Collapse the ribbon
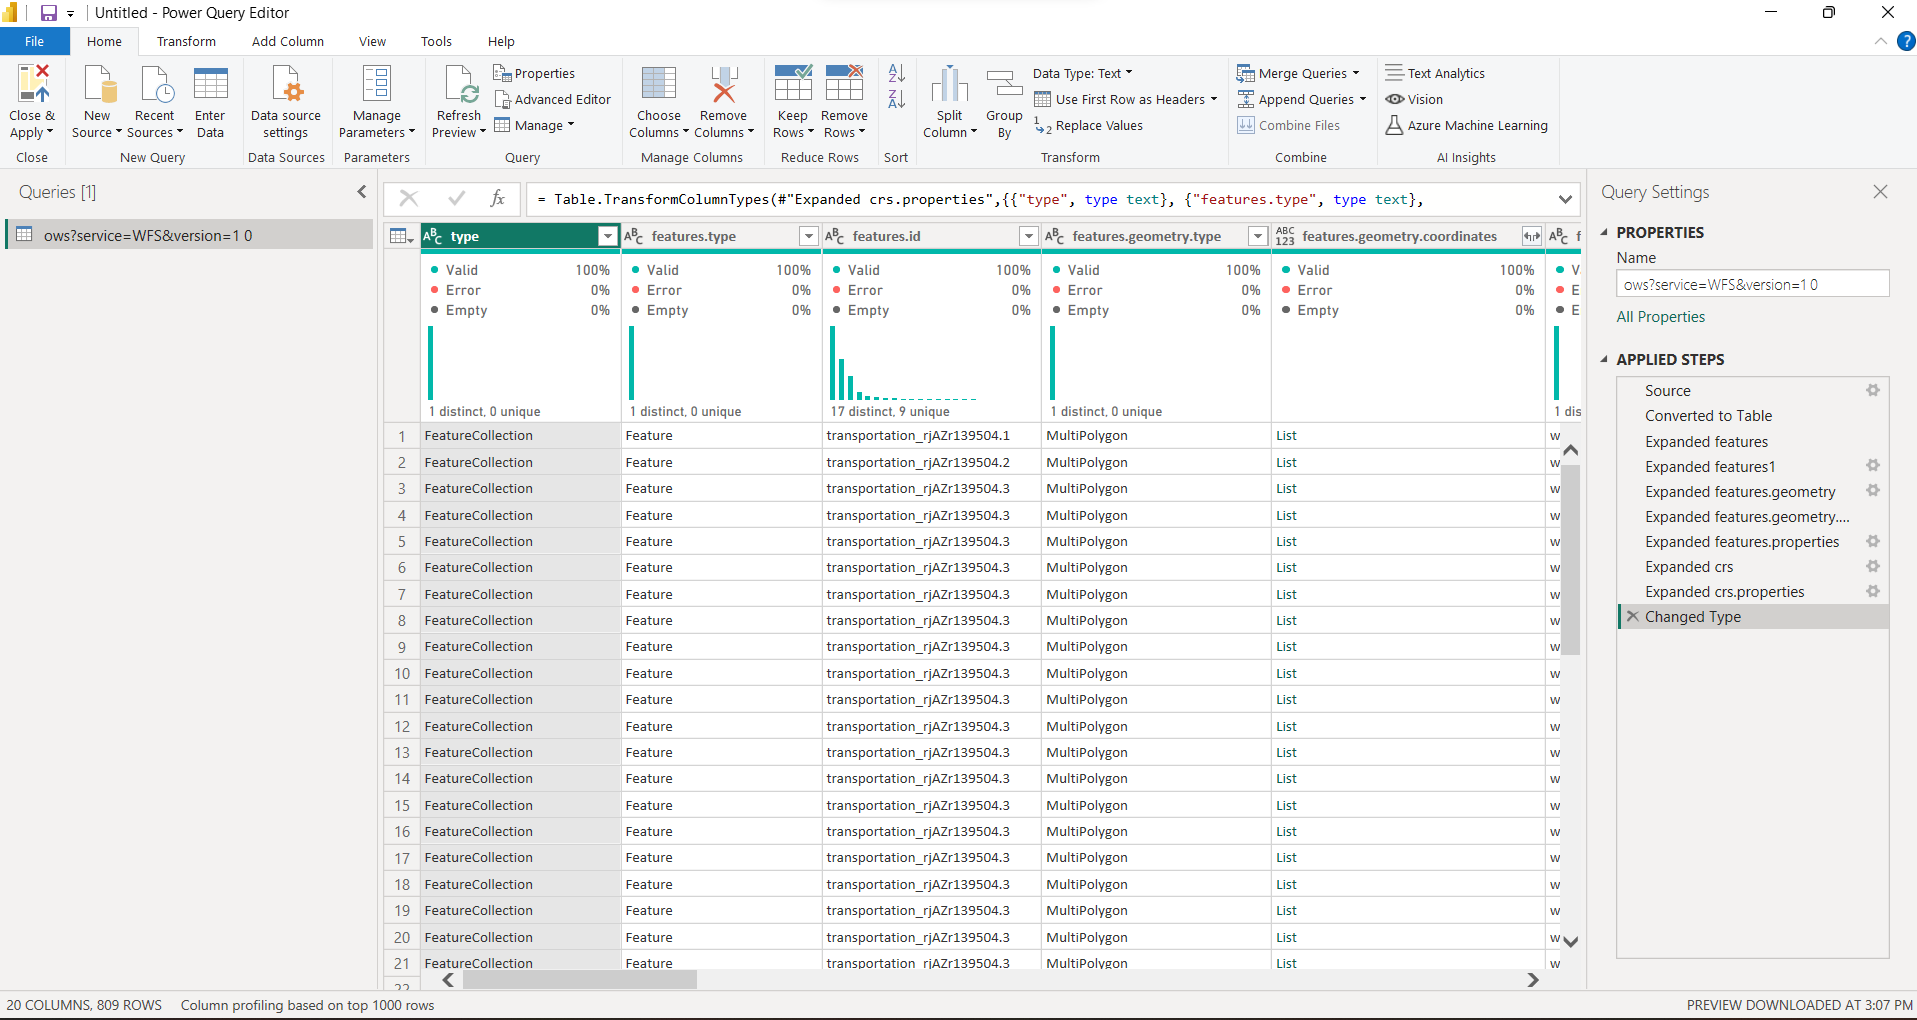 click(1880, 41)
